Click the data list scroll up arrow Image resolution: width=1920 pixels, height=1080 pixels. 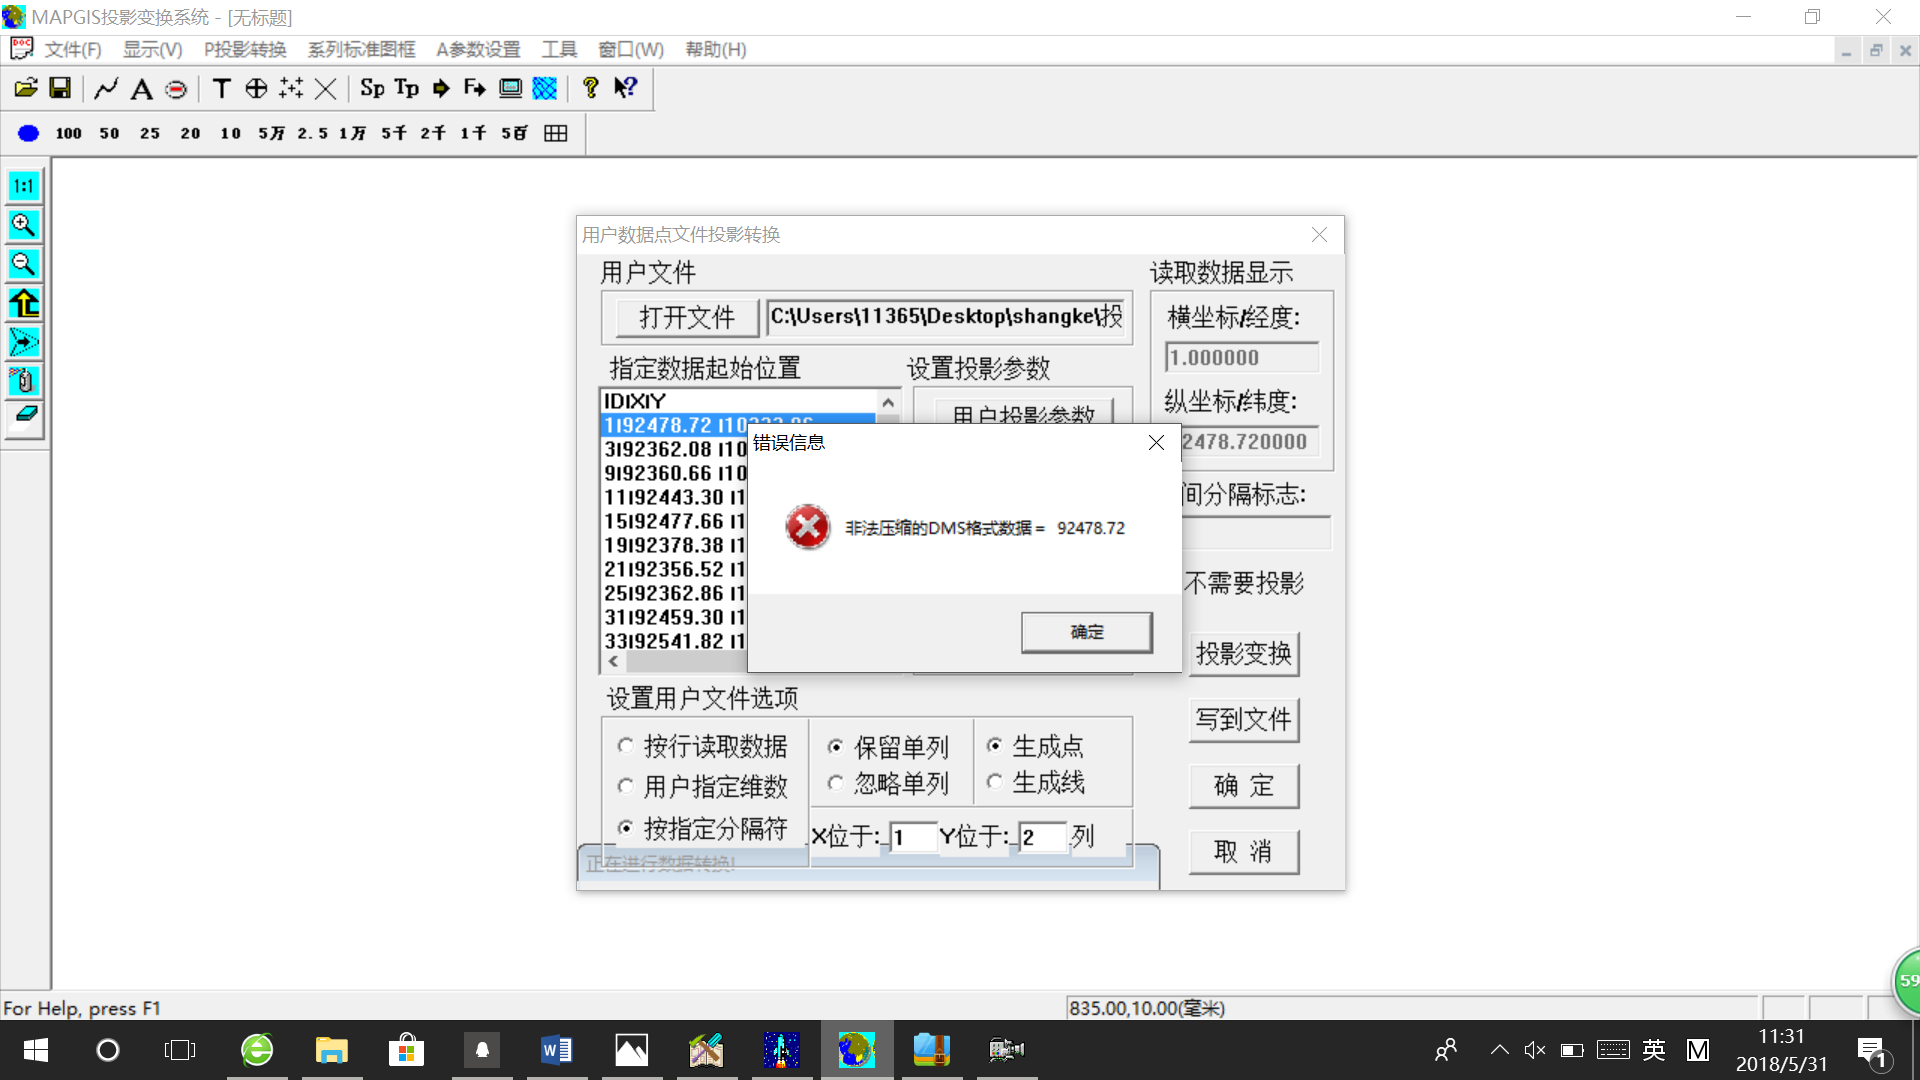(888, 401)
